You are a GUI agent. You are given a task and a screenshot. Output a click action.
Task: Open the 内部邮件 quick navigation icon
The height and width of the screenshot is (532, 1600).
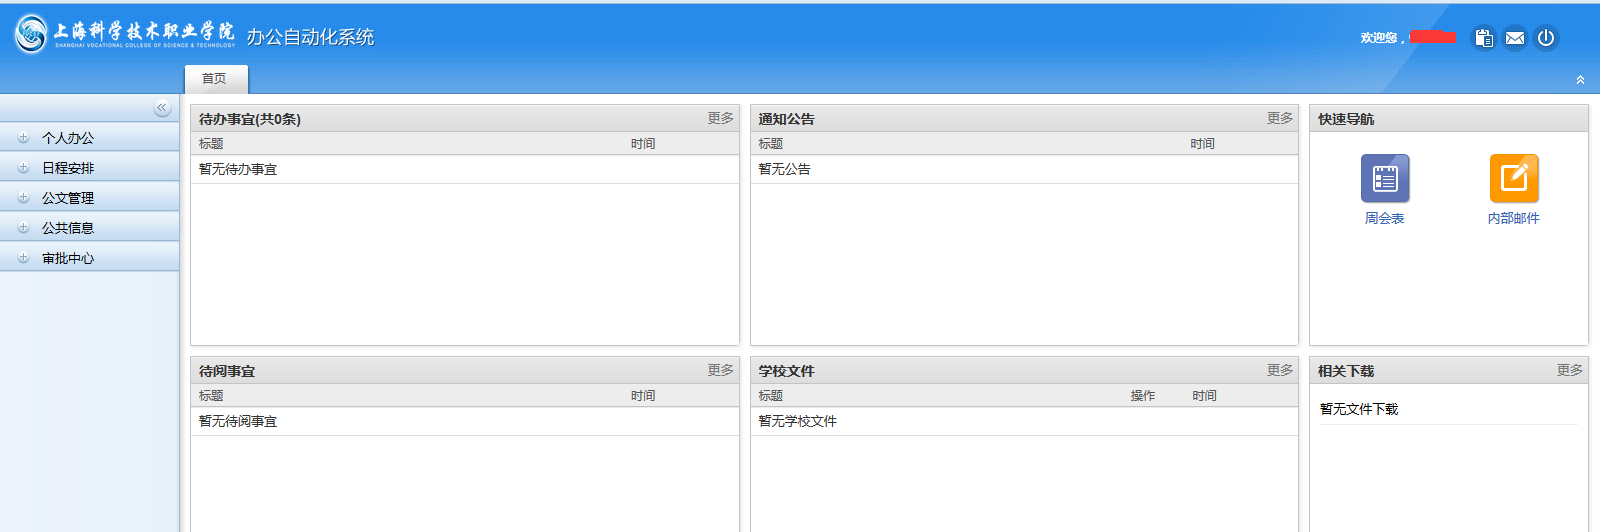point(1513,179)
